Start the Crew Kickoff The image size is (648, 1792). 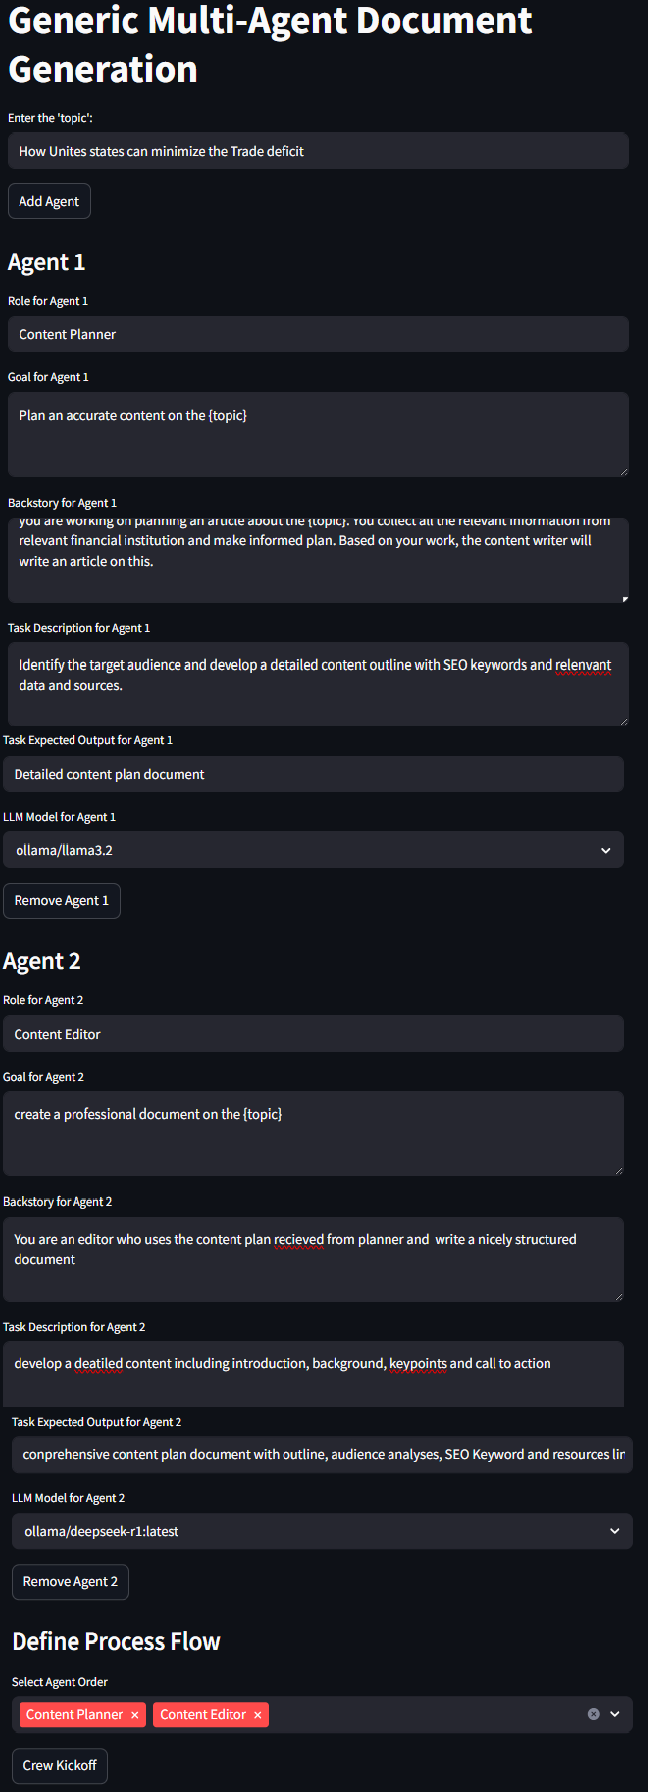coord(60,1765)
